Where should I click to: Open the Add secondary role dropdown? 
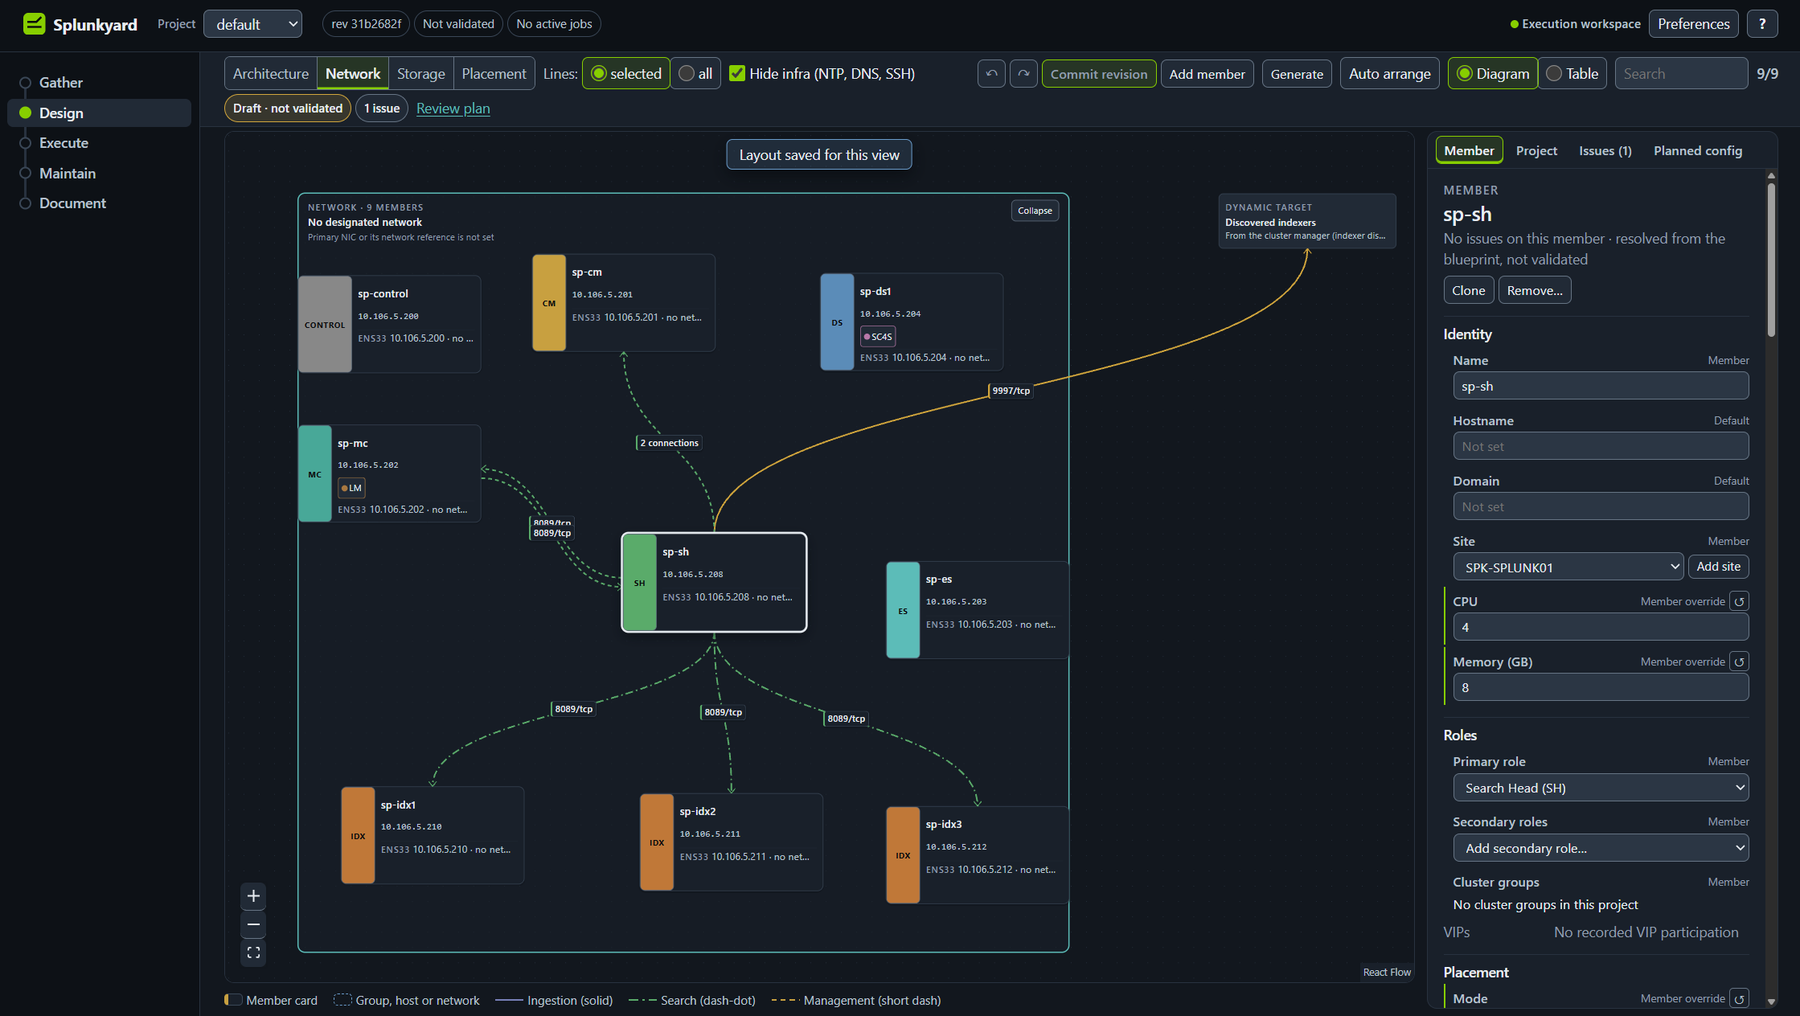tap(1601, 848)
